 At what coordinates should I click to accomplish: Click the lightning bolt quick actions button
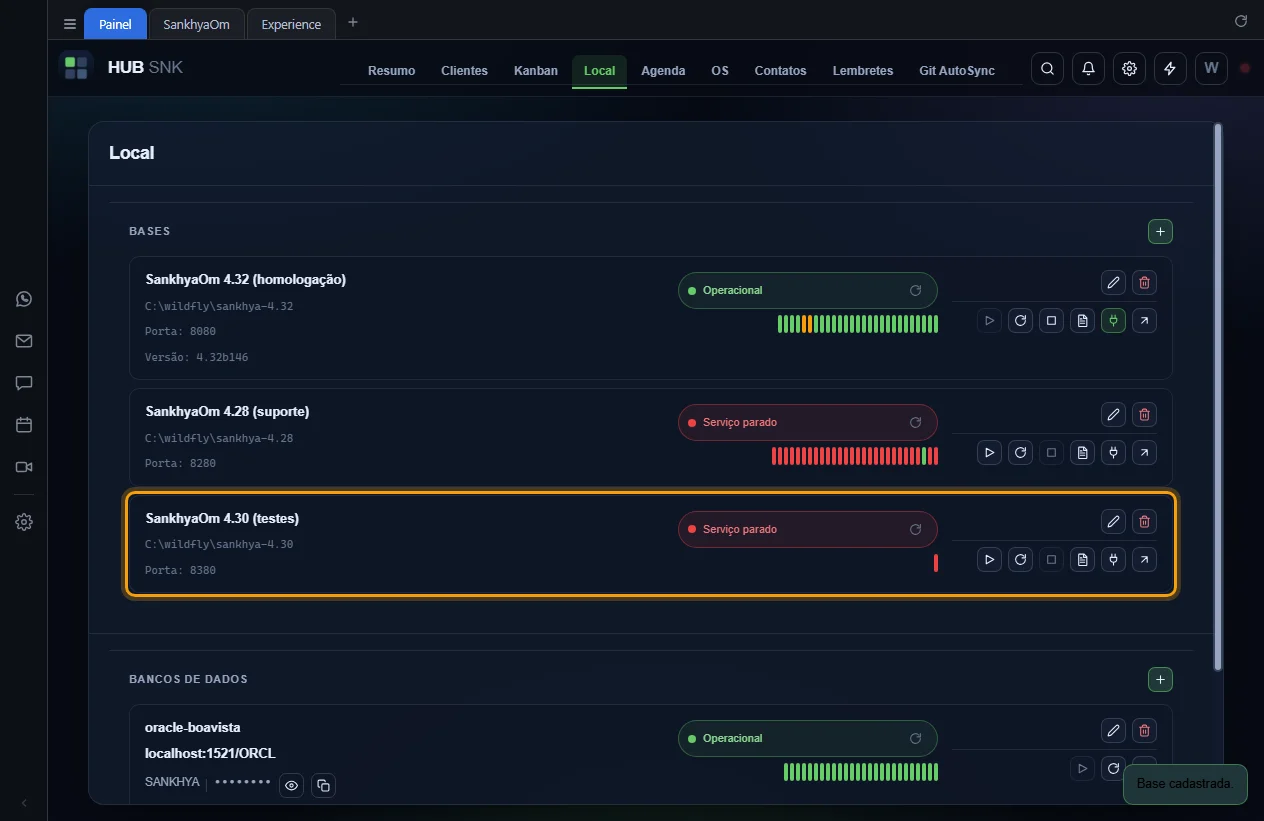[1170, 69]
